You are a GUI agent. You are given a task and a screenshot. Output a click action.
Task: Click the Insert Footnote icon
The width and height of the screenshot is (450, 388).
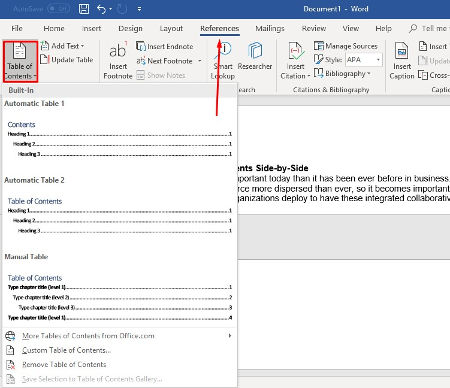pyautogui.click(x=118, y=51)
